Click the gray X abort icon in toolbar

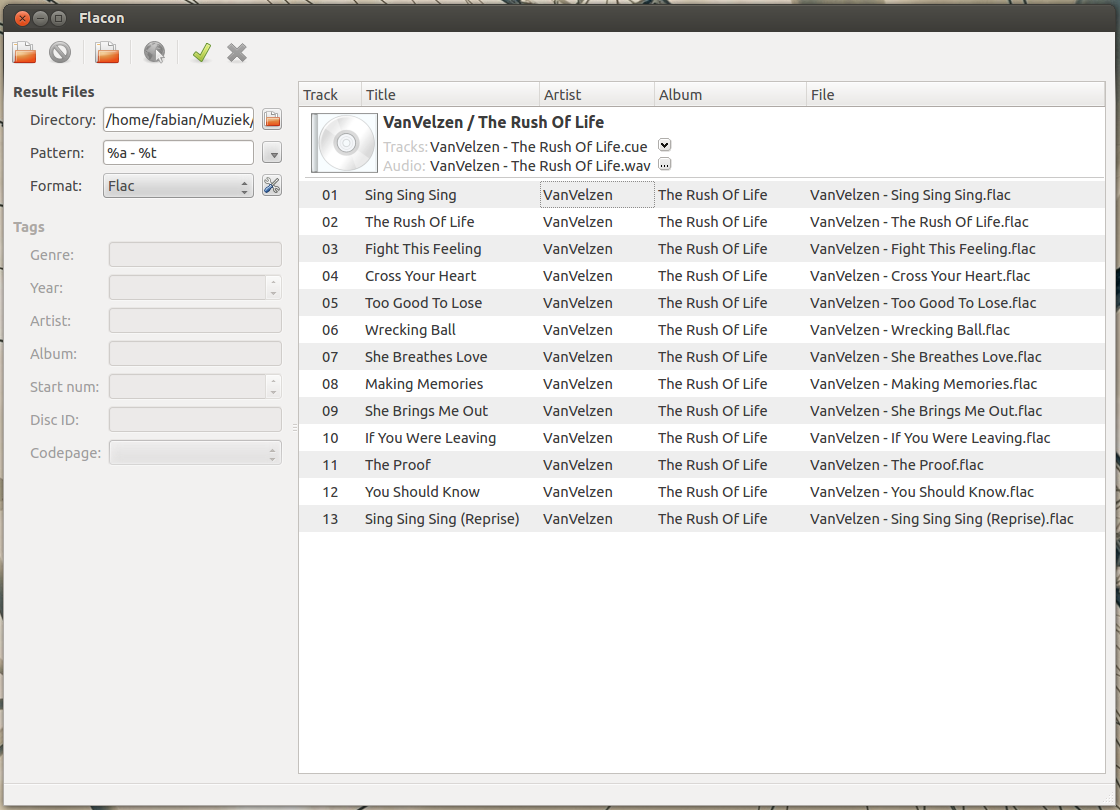237,53
